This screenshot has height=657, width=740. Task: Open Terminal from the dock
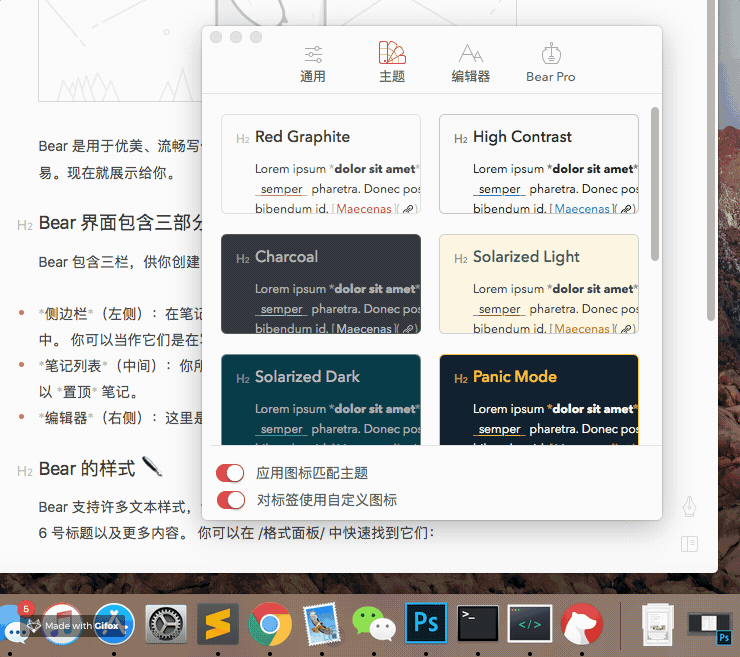(x=478, y=623)
